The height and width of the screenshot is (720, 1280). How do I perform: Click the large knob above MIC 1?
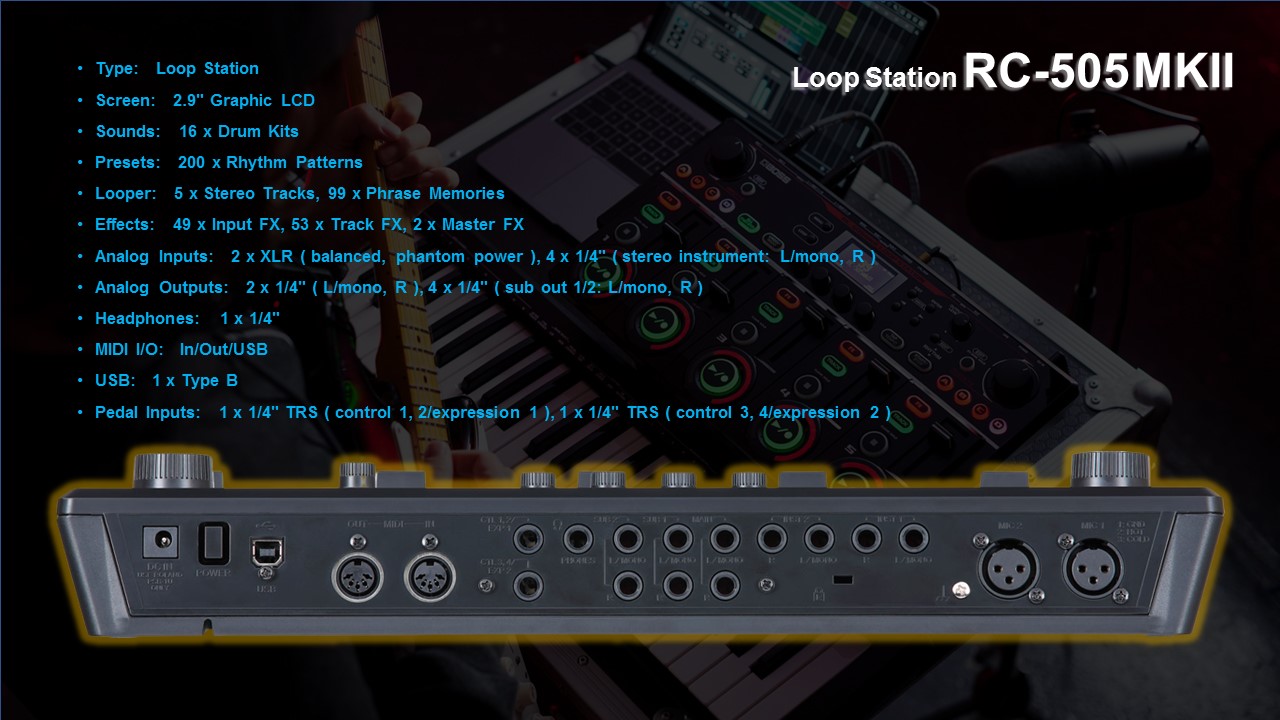coord(1112,470)
